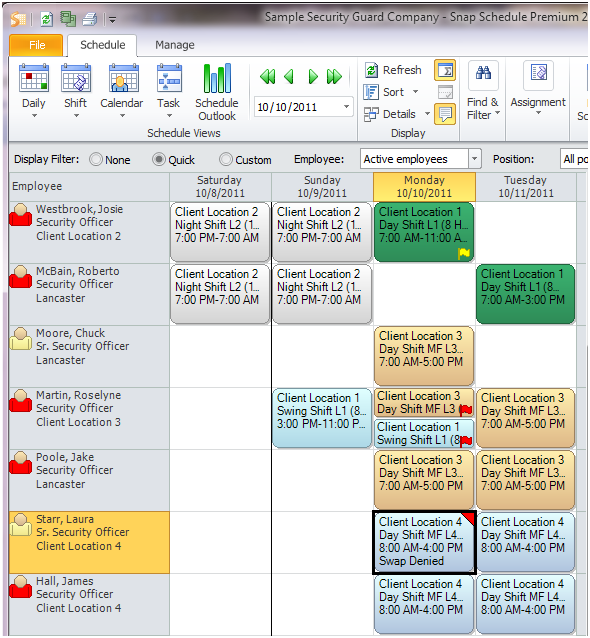Open the Task view
Screen dimensions: 590x638
169,90
